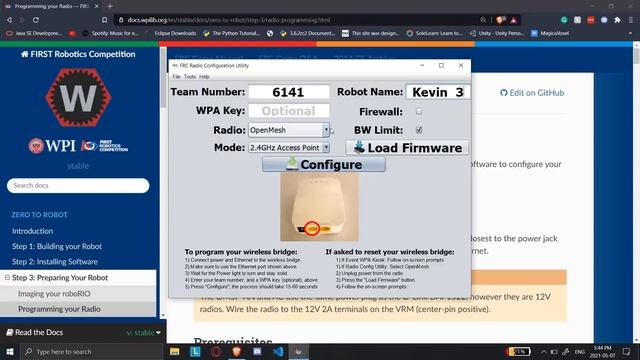Open the Brave Rewards triangle icon
640x360 pixels.
click(513, 20)
